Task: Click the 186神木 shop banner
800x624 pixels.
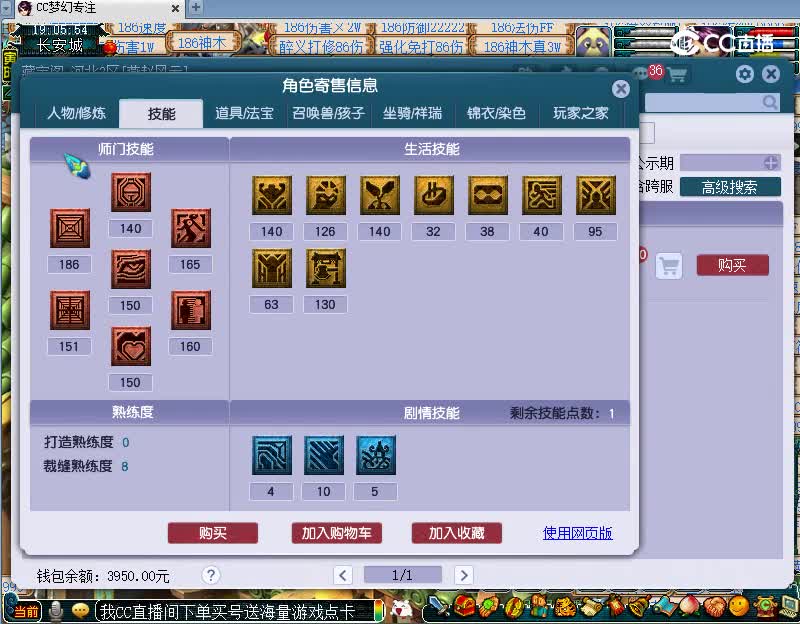Action: (x=202, y=43)
